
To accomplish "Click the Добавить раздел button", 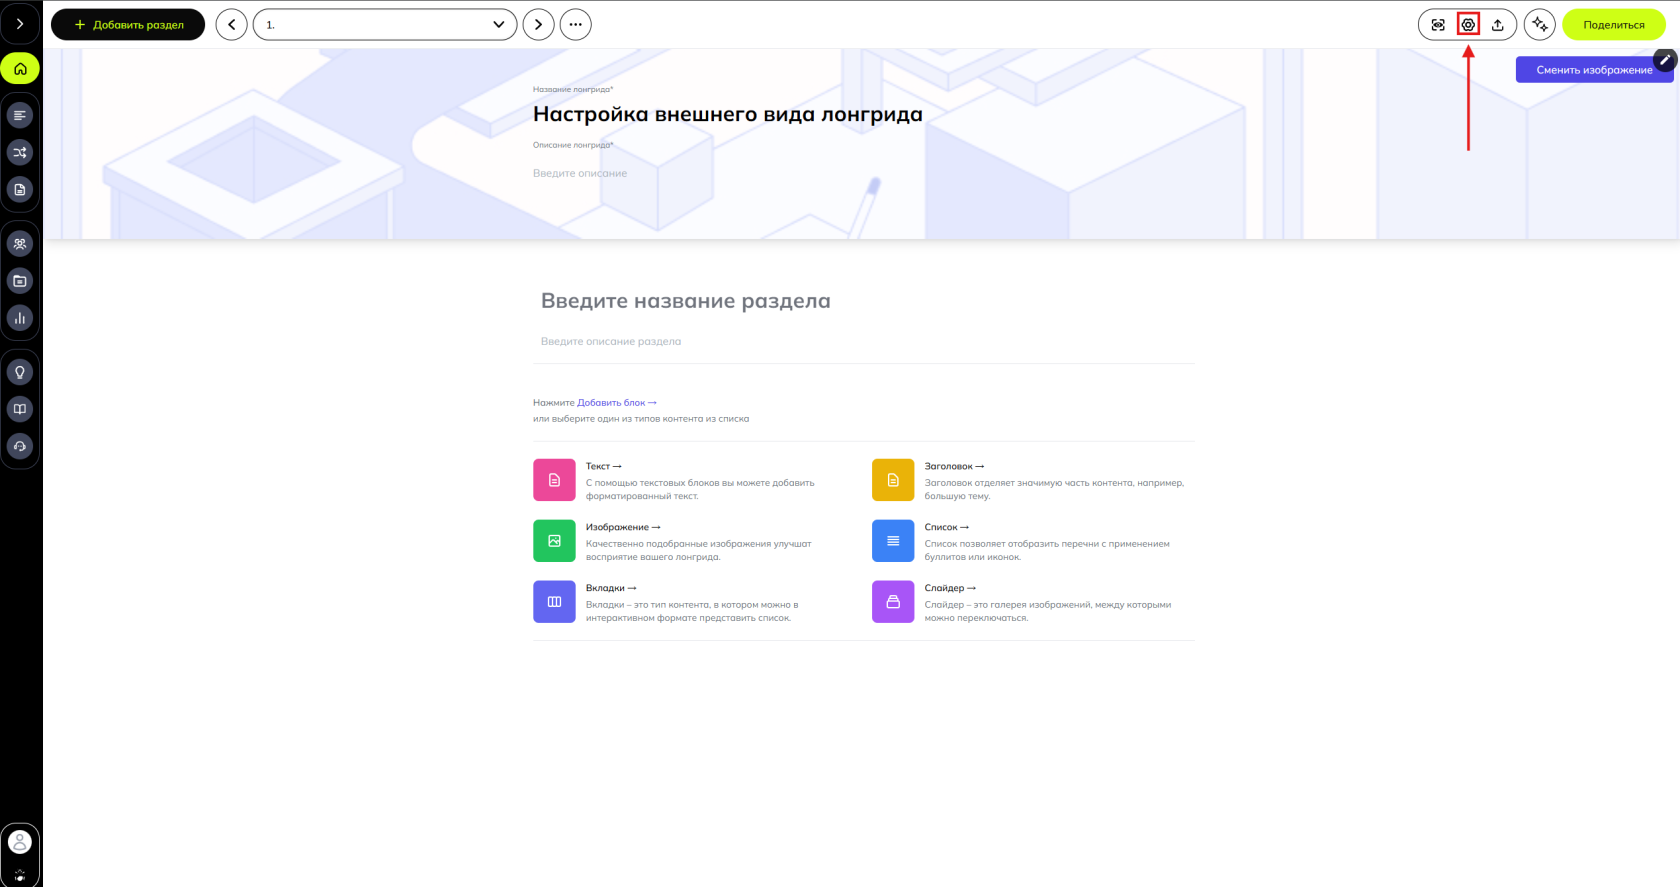I will 128,25.
